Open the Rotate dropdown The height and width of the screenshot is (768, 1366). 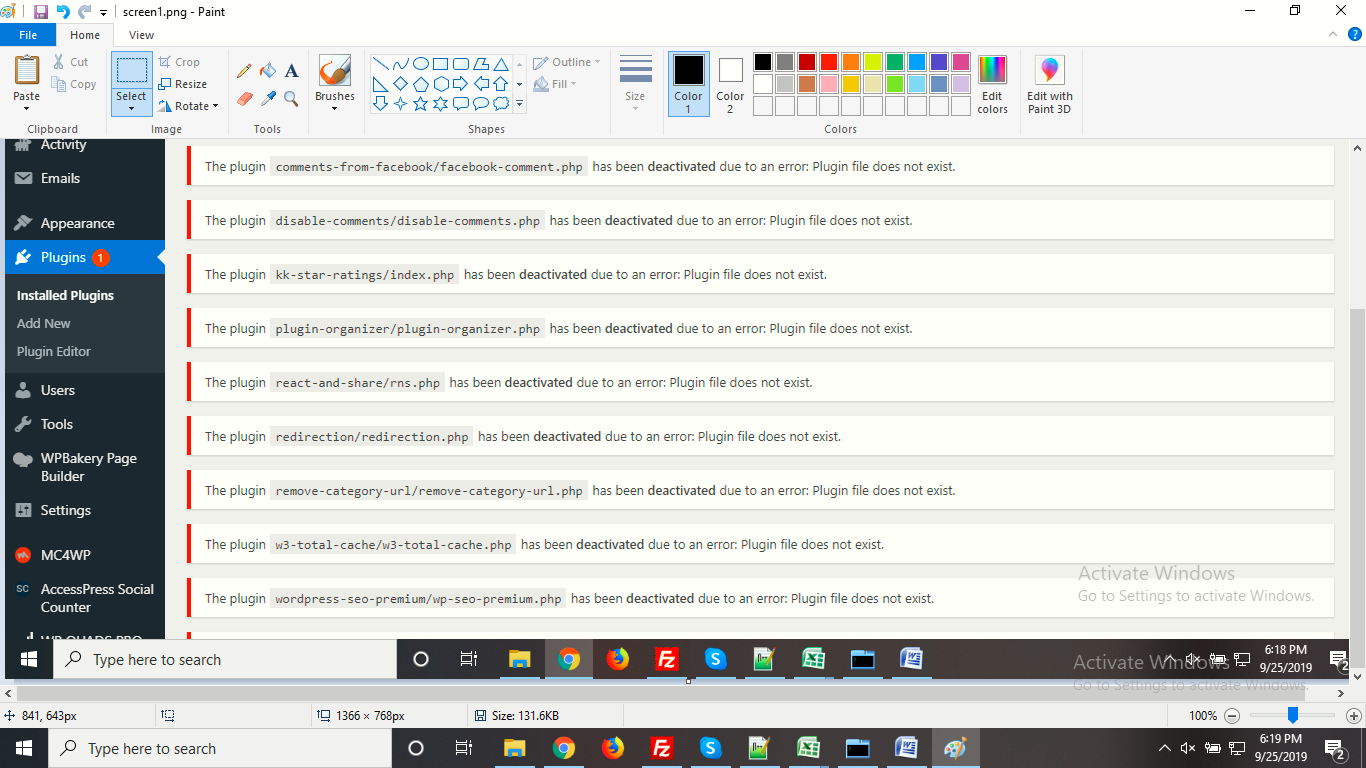190,106
